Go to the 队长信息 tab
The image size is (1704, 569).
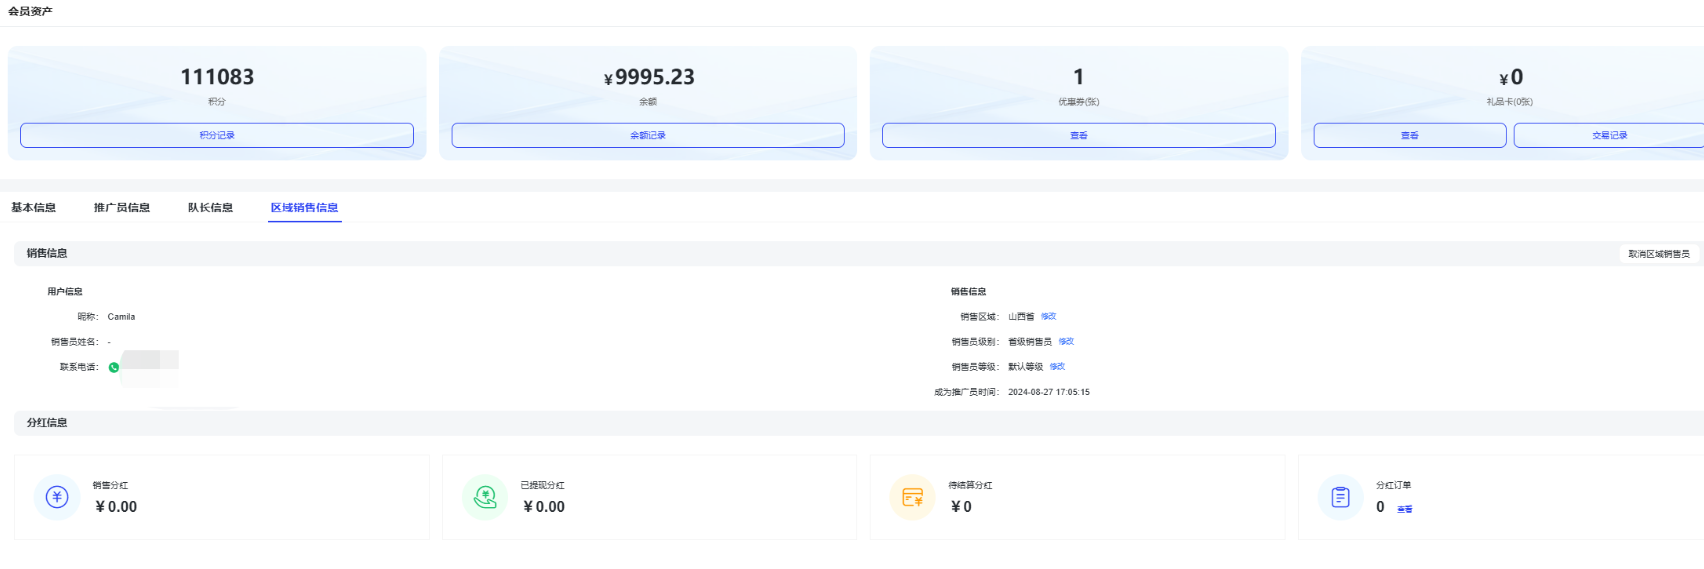pyautogui.click(x=210, y=208)
